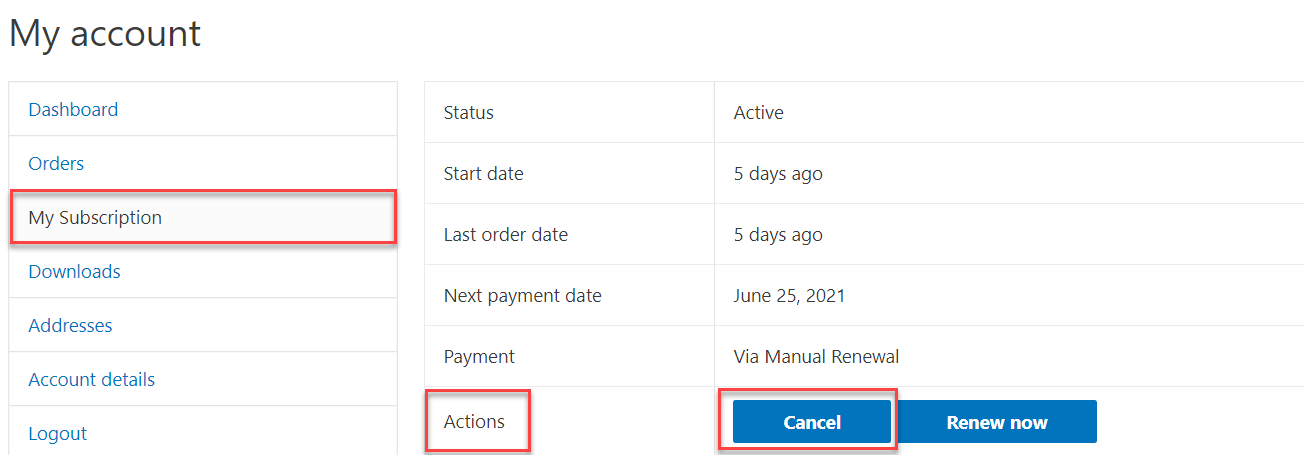Select the June 25, 2021 date value

point(790,296)
